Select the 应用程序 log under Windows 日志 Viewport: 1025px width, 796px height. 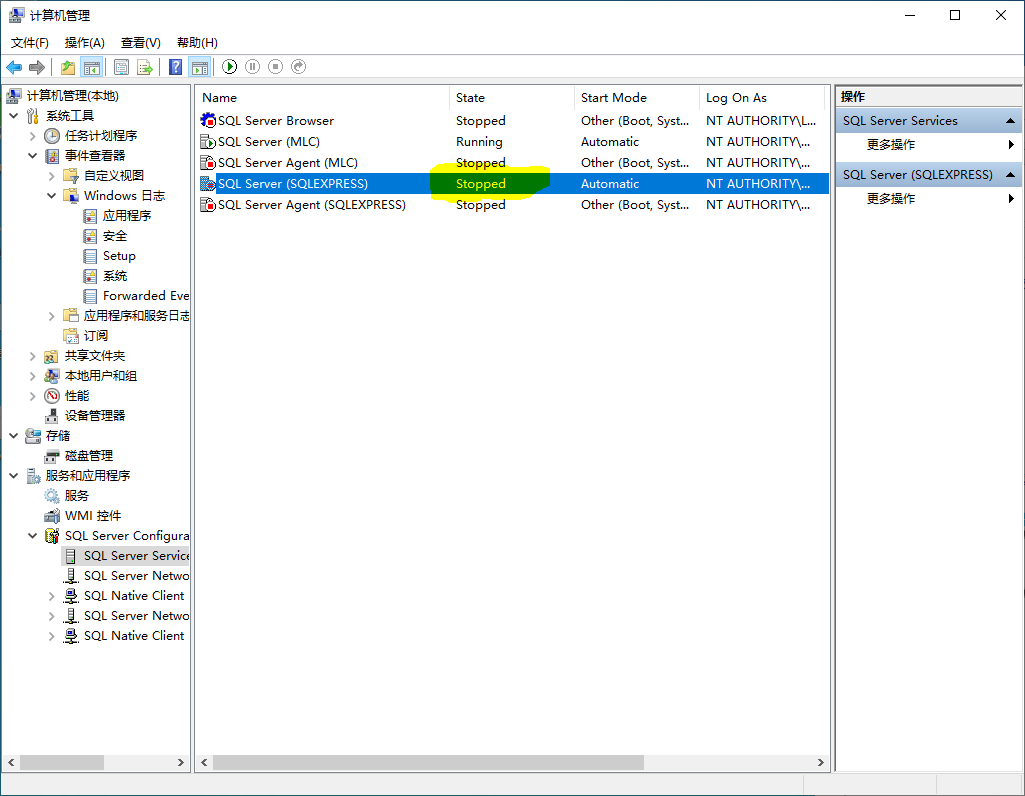[x=127, y=216]
